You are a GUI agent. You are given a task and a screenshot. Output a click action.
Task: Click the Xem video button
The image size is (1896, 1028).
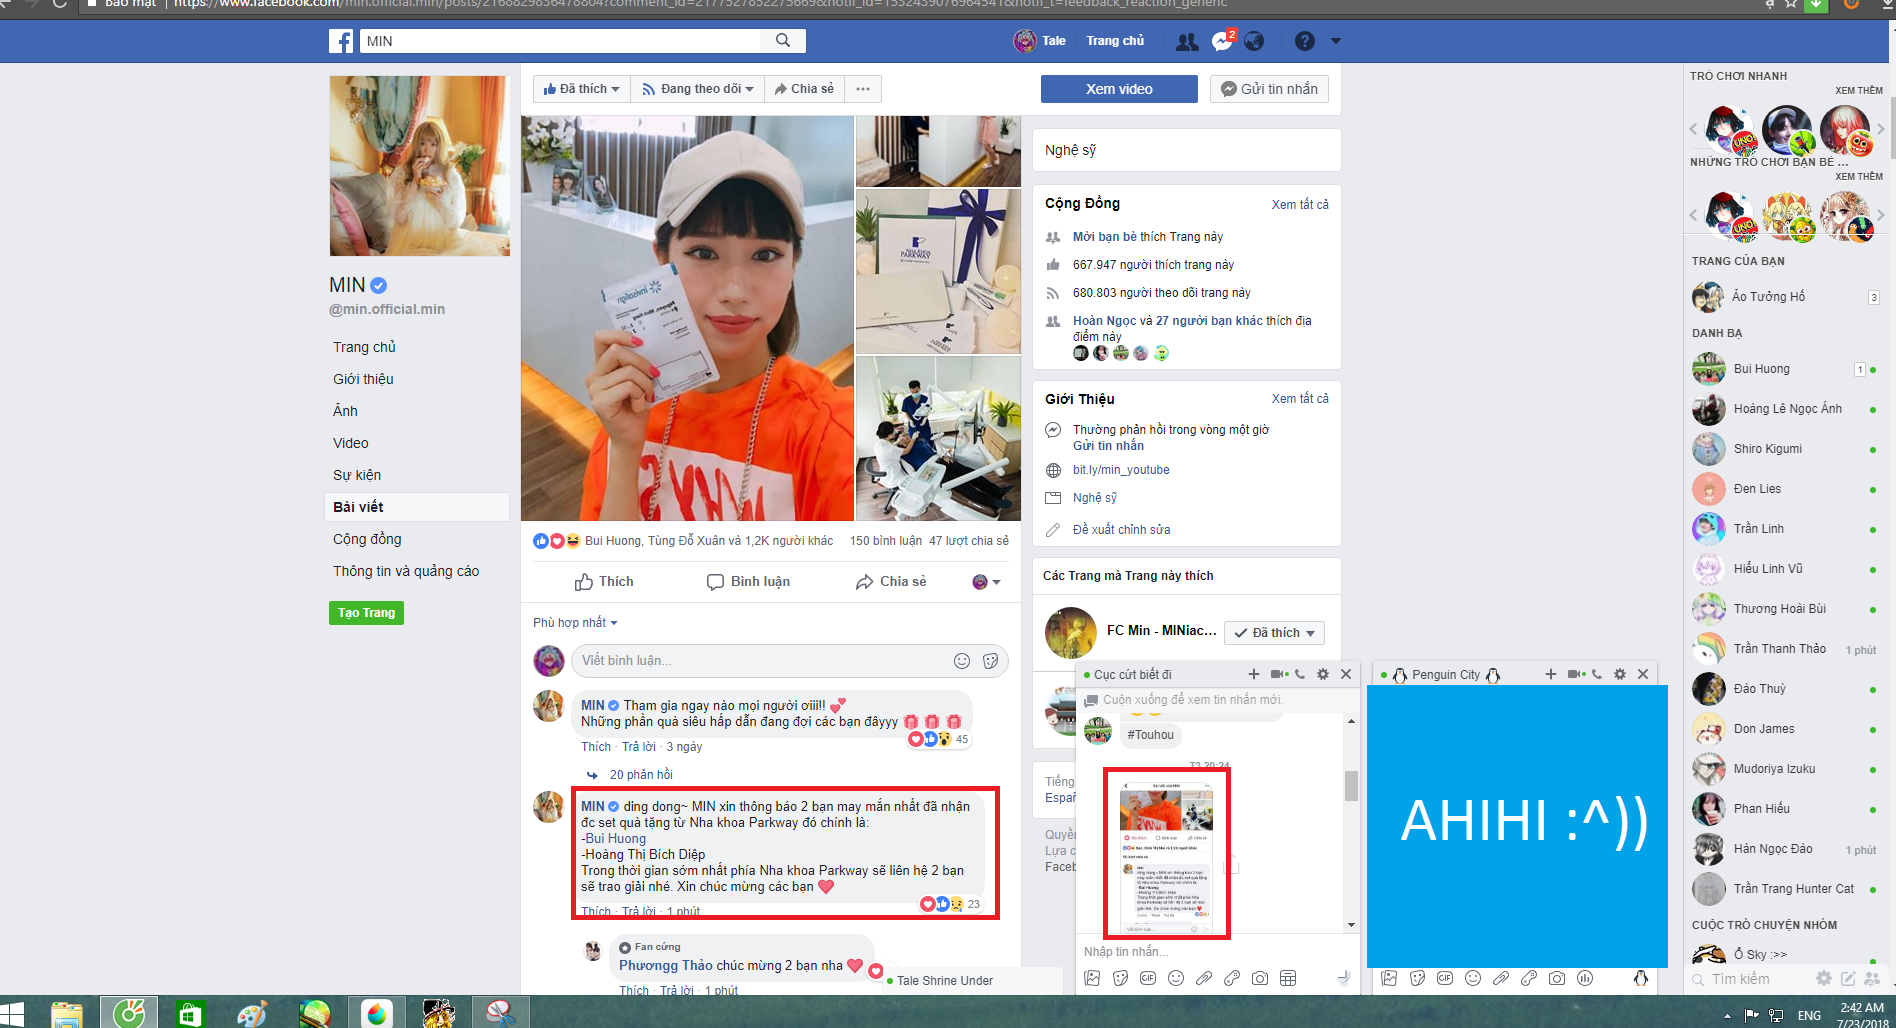(x=1119, y=89)
